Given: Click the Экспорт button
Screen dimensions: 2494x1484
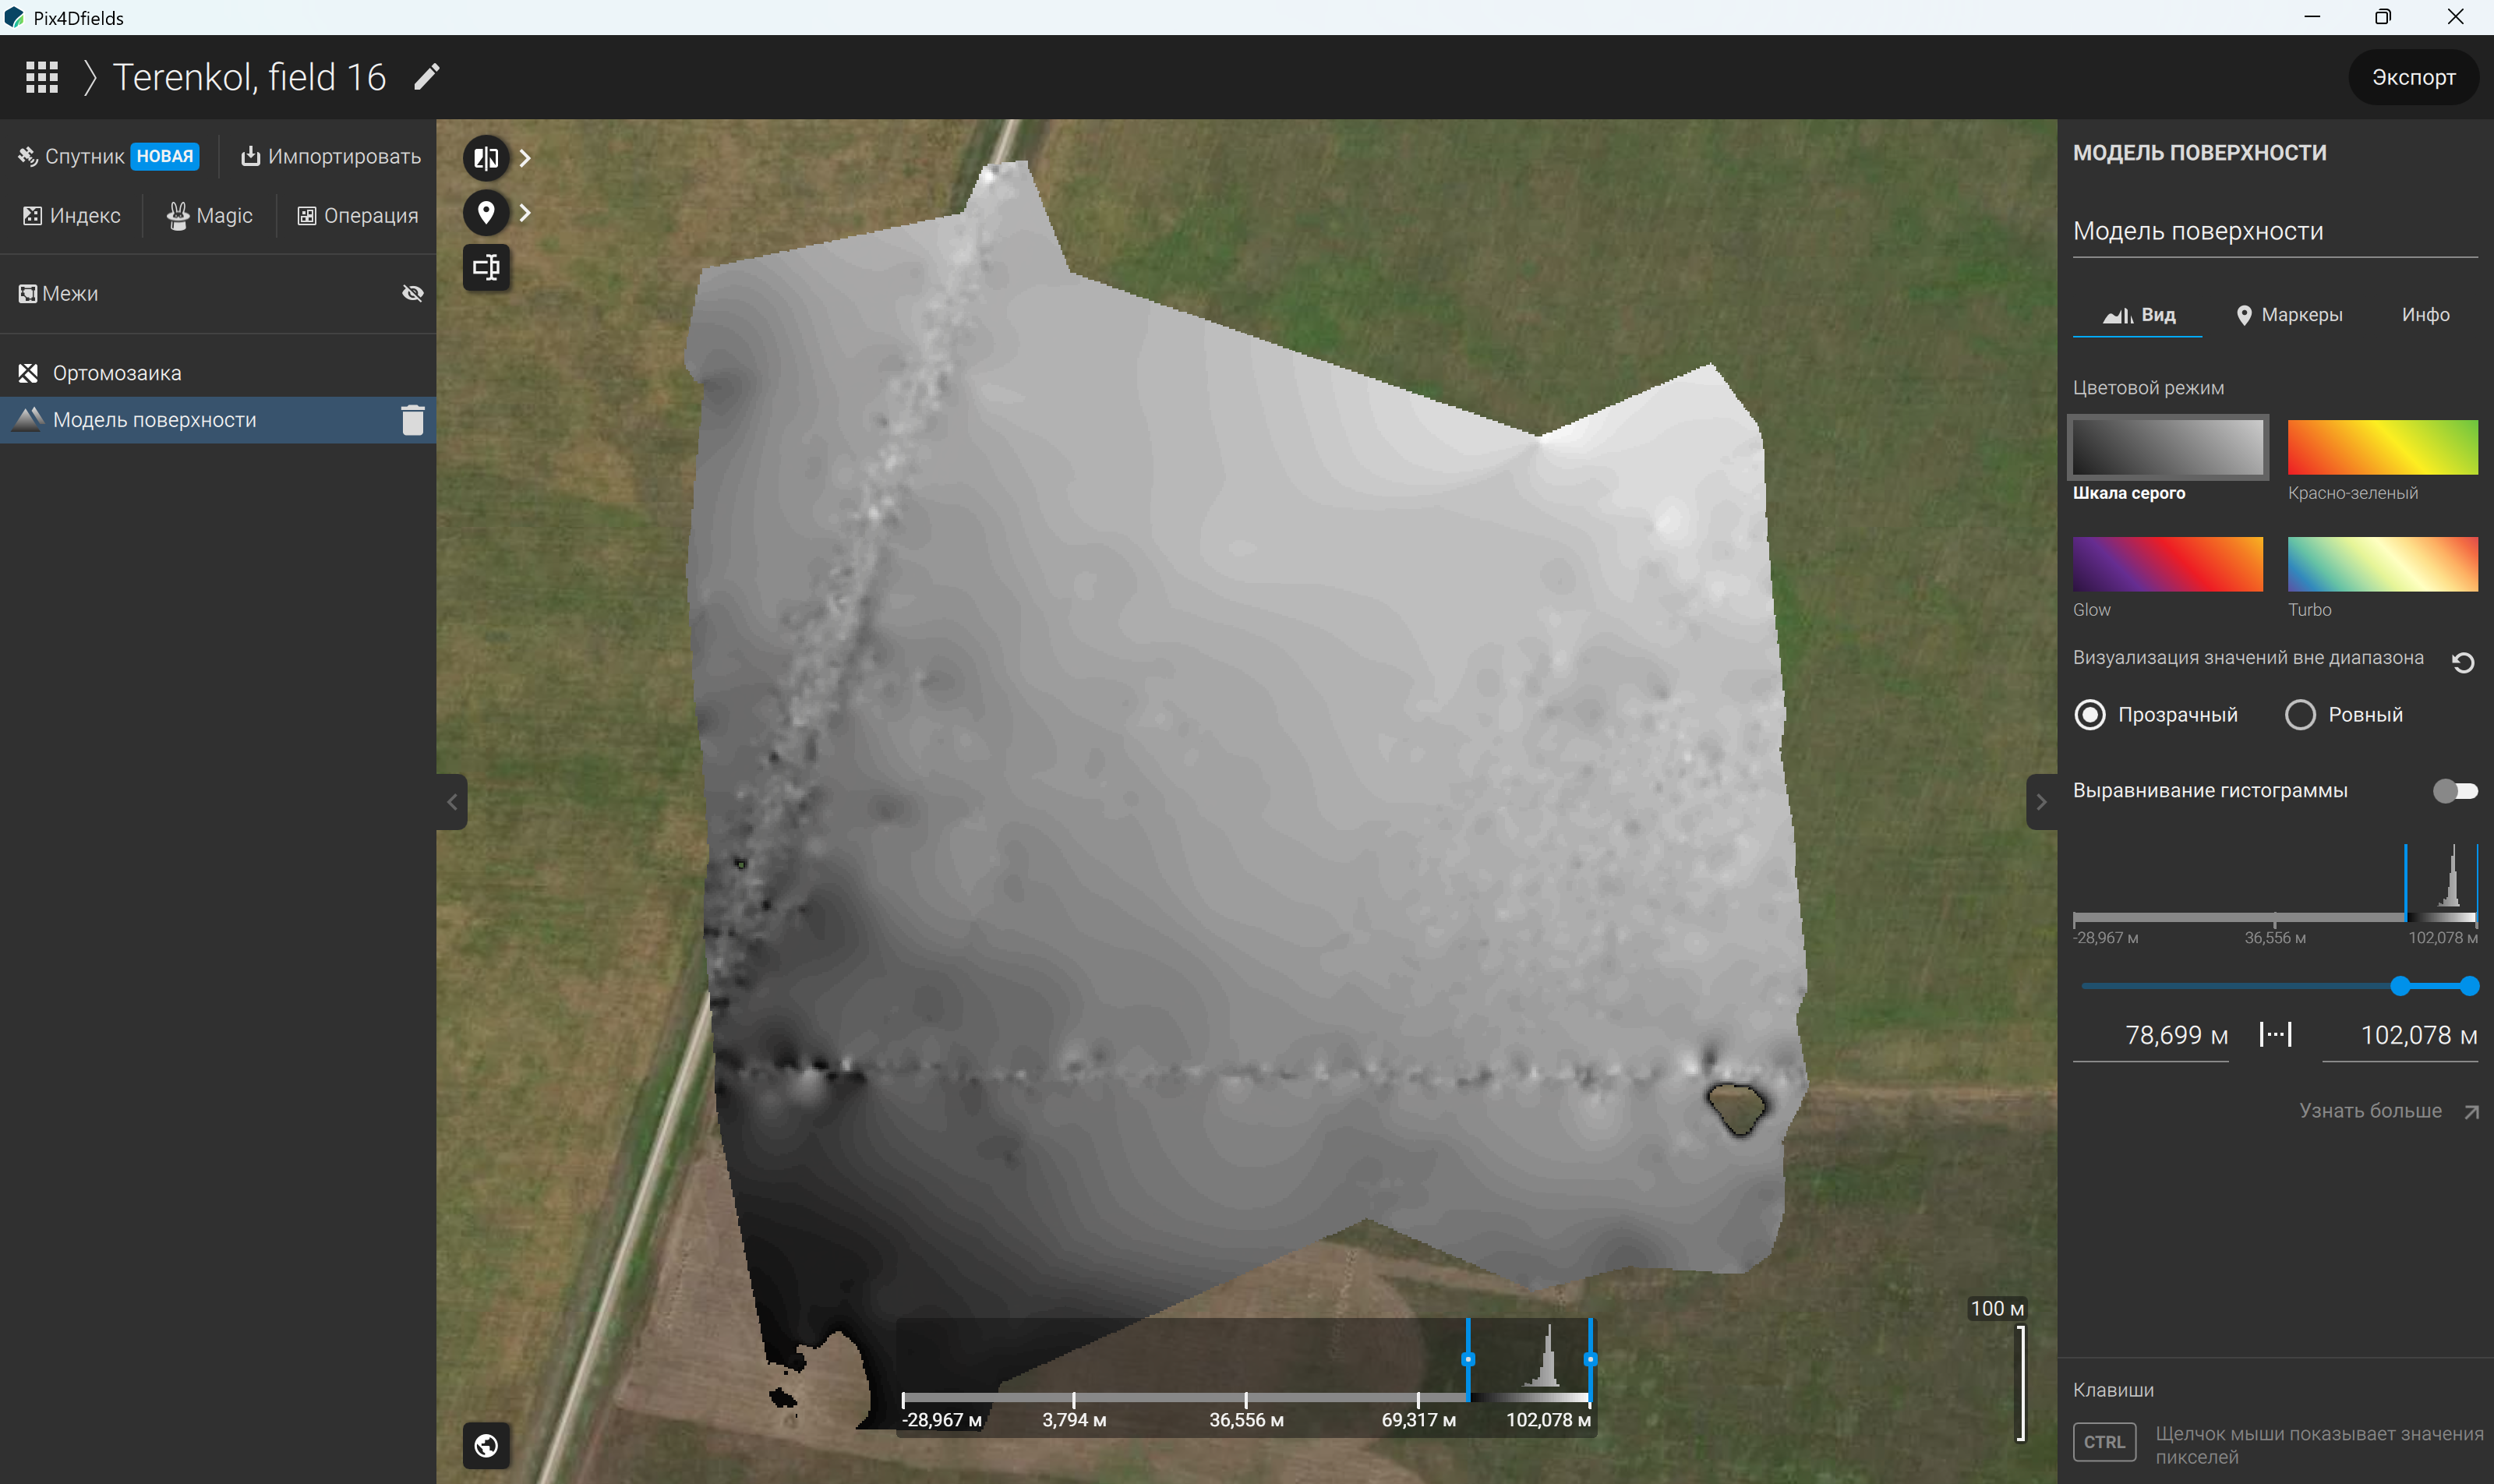Looking at the screenshot, I should 2413,77.
